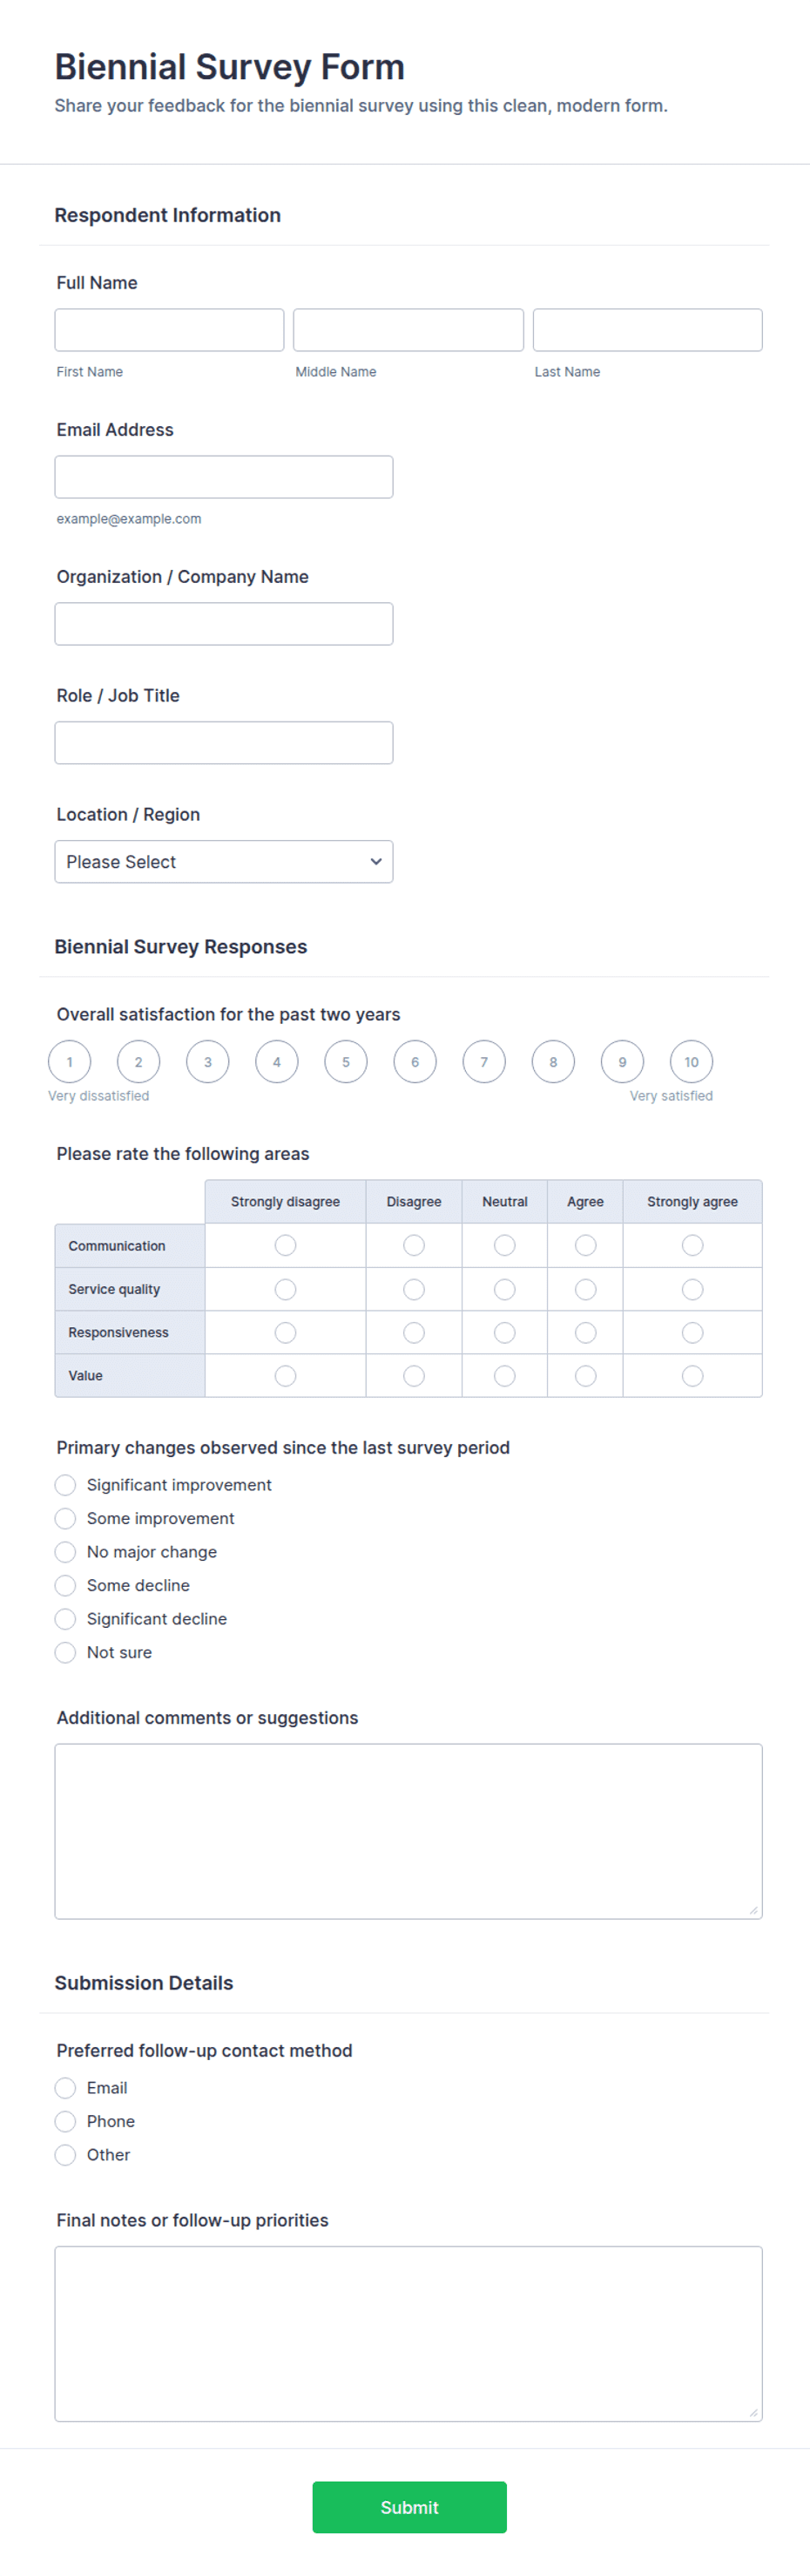Screen dimensions: 810x2576
Task: Focus the Email Address field
Action: click(x=224, y=477)
